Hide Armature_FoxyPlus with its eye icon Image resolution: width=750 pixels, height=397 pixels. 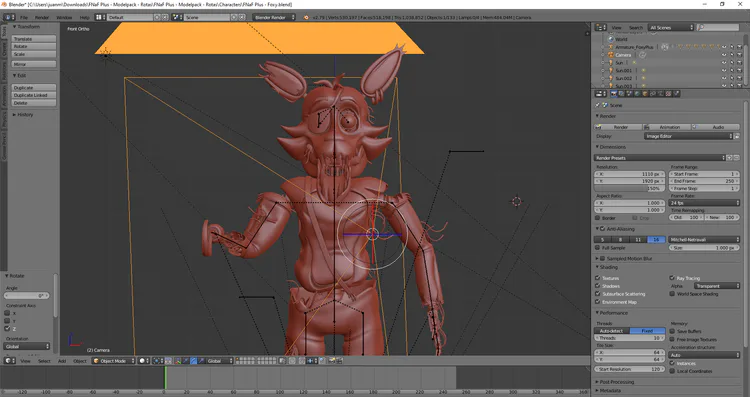click(724, 47)
